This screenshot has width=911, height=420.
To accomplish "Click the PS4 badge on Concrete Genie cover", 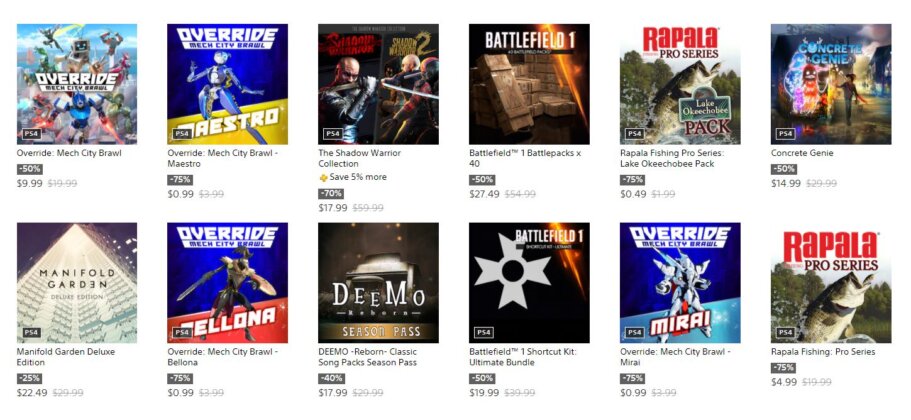I will pyautogui.click(x=785, y=134).
